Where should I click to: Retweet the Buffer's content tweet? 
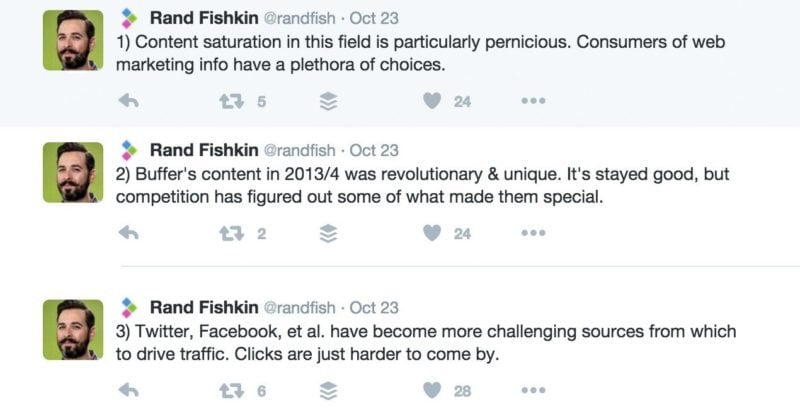pos(231,234)
